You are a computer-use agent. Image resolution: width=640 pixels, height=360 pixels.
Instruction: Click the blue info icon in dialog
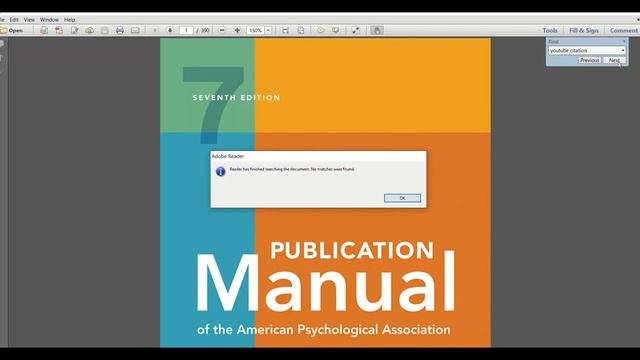[220, 171]
